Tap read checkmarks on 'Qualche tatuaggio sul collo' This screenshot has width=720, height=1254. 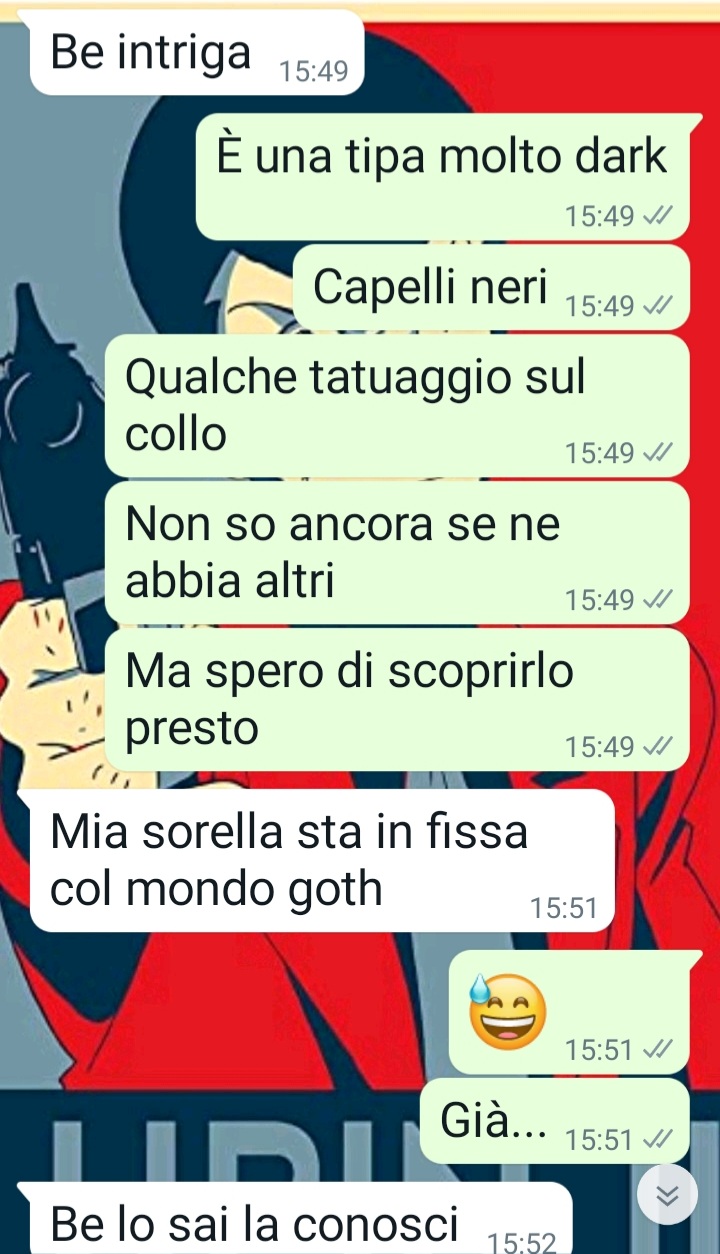click(658, 453)
